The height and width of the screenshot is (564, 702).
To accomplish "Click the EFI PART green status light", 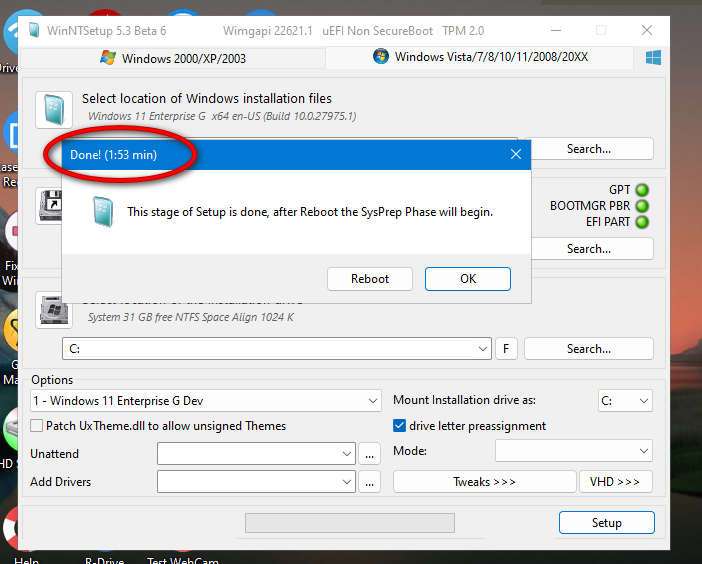I will click(642, 222).
